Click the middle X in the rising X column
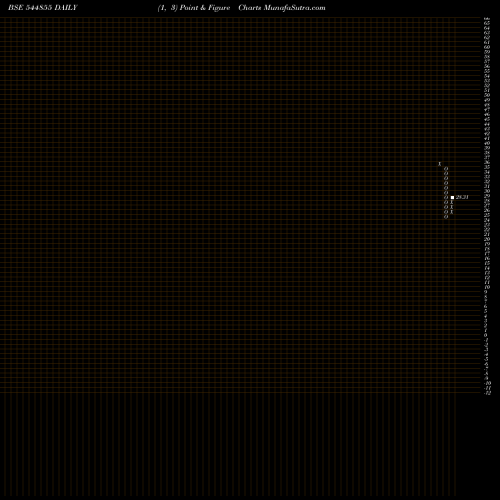 (451, 207)
